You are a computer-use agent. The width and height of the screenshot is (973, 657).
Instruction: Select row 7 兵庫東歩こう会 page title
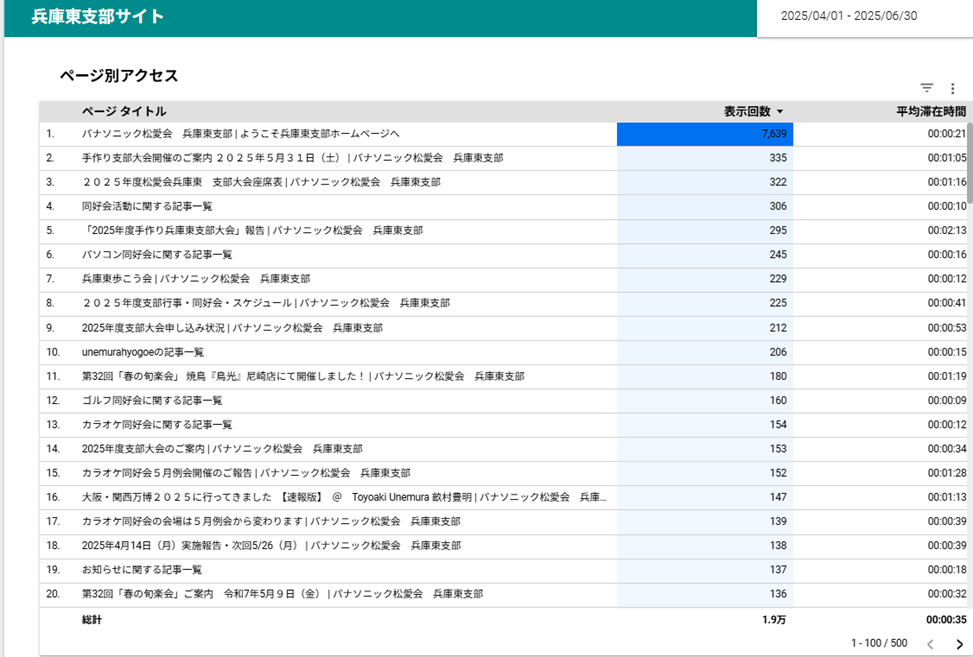tap(195, 279)
